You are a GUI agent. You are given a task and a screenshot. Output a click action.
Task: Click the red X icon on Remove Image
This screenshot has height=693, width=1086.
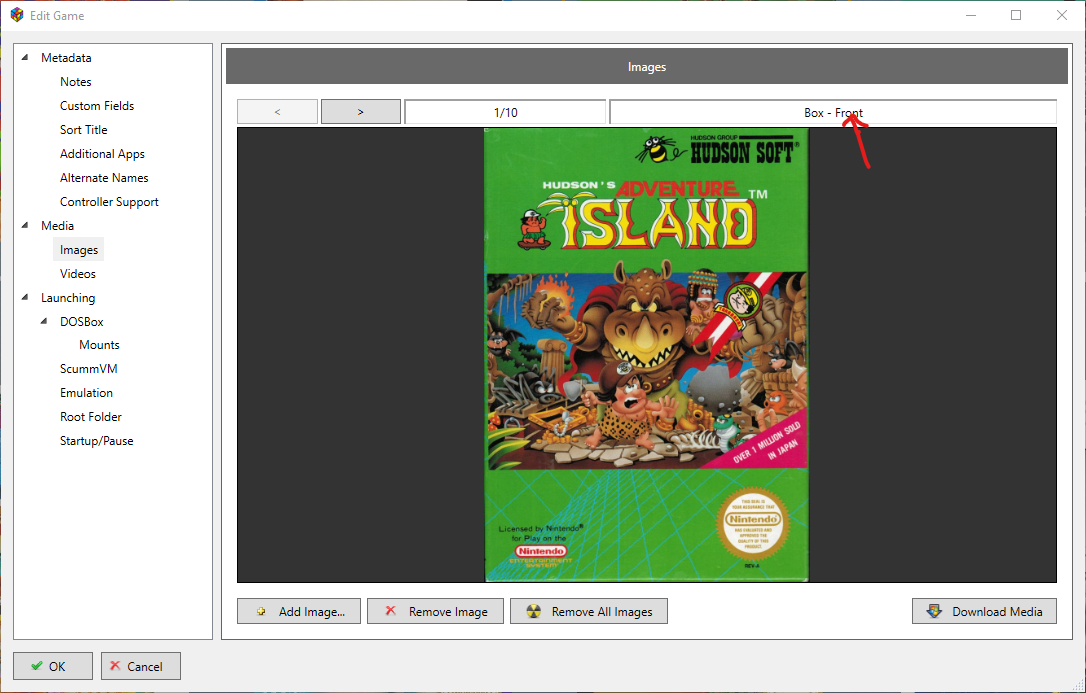(x=391, y=611)
